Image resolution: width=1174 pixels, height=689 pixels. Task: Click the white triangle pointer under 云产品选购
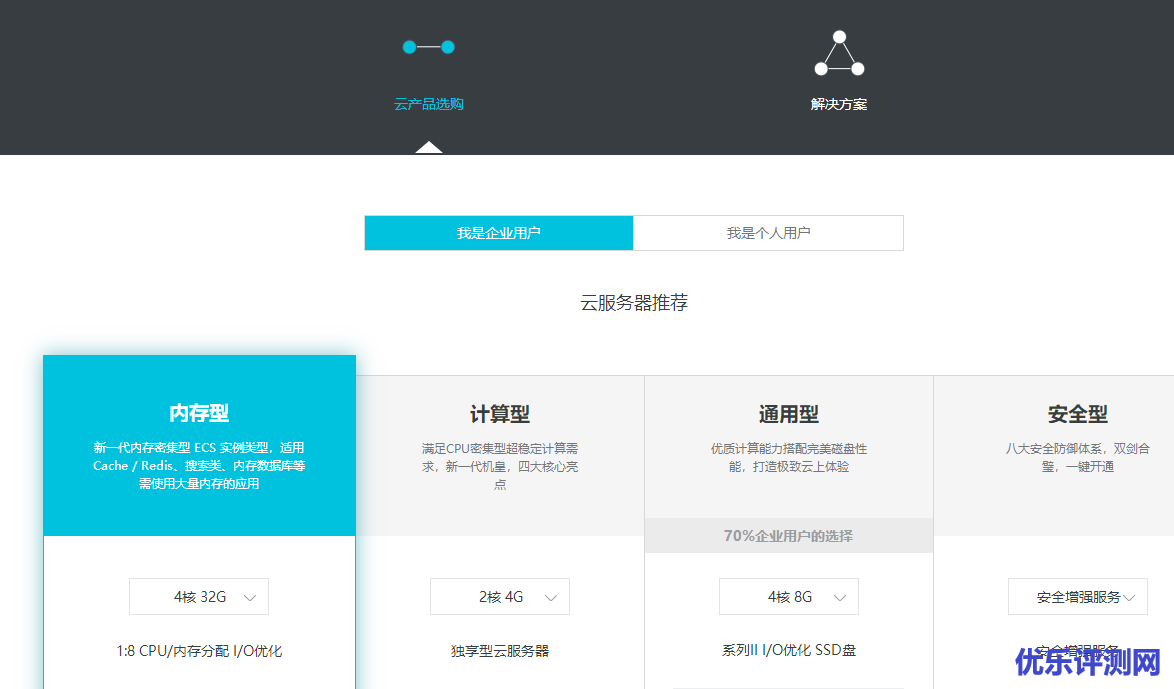(x=429, y=148)
